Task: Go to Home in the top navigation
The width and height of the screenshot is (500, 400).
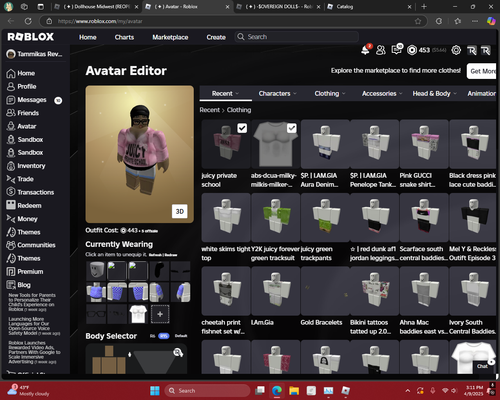Action: (x=88, y=37)
